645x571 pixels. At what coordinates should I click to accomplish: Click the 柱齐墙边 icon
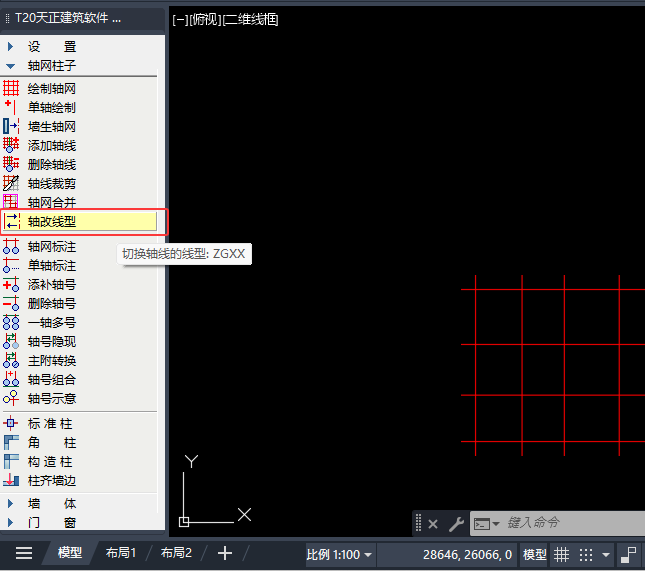[11, 480]
